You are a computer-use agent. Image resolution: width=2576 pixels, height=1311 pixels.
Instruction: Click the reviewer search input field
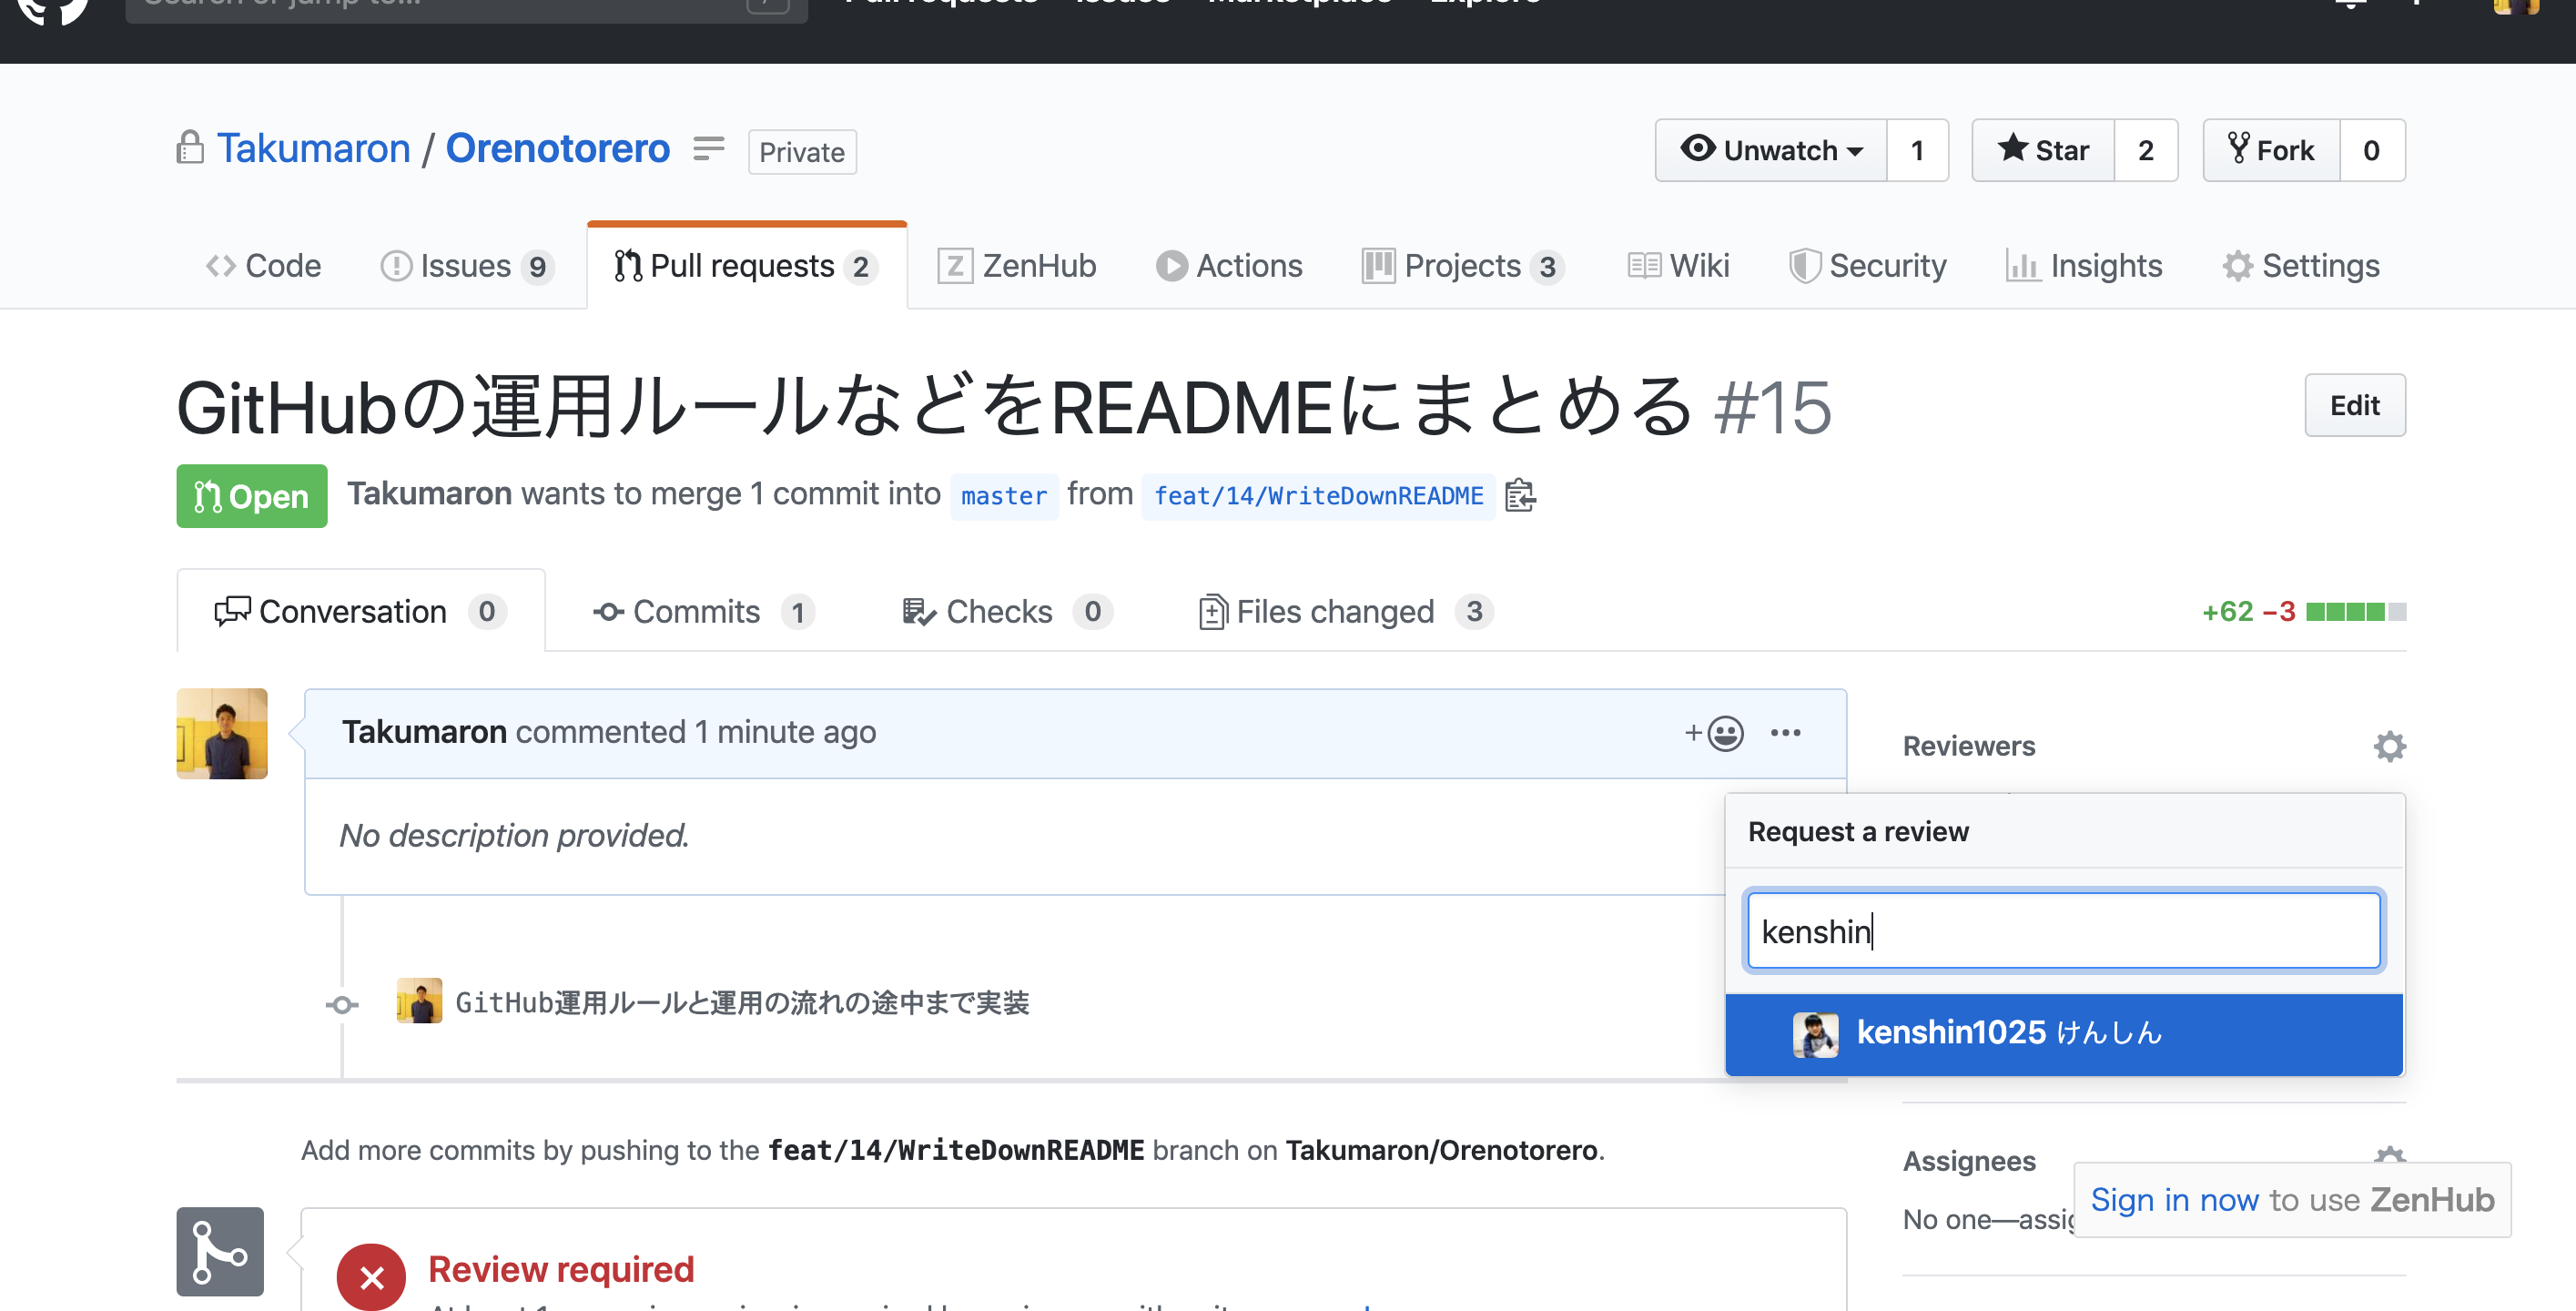click(2063, 931)
